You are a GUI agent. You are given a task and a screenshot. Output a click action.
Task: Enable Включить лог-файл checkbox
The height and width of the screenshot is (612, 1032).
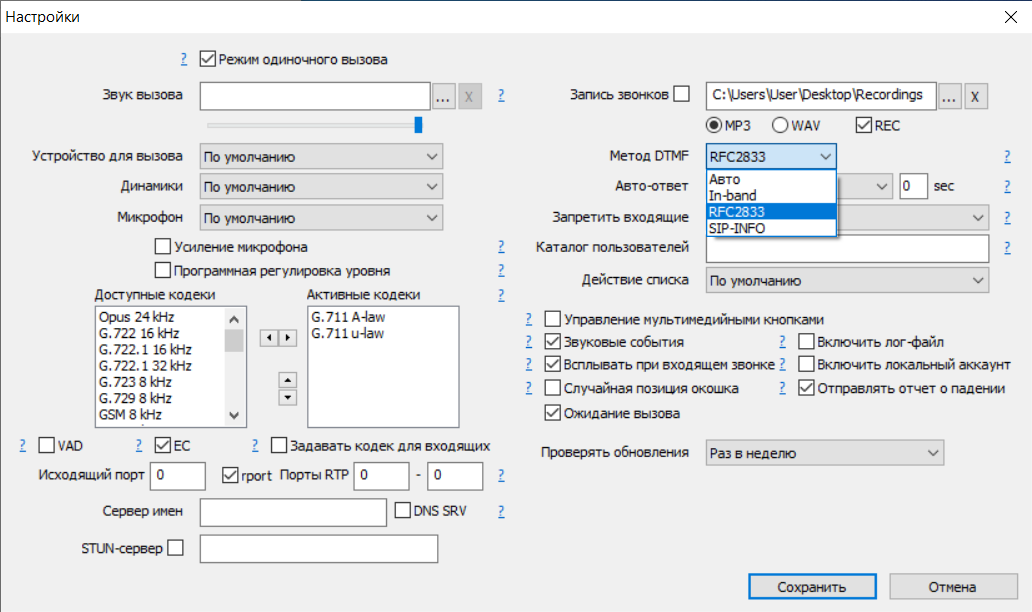(806, 342)
